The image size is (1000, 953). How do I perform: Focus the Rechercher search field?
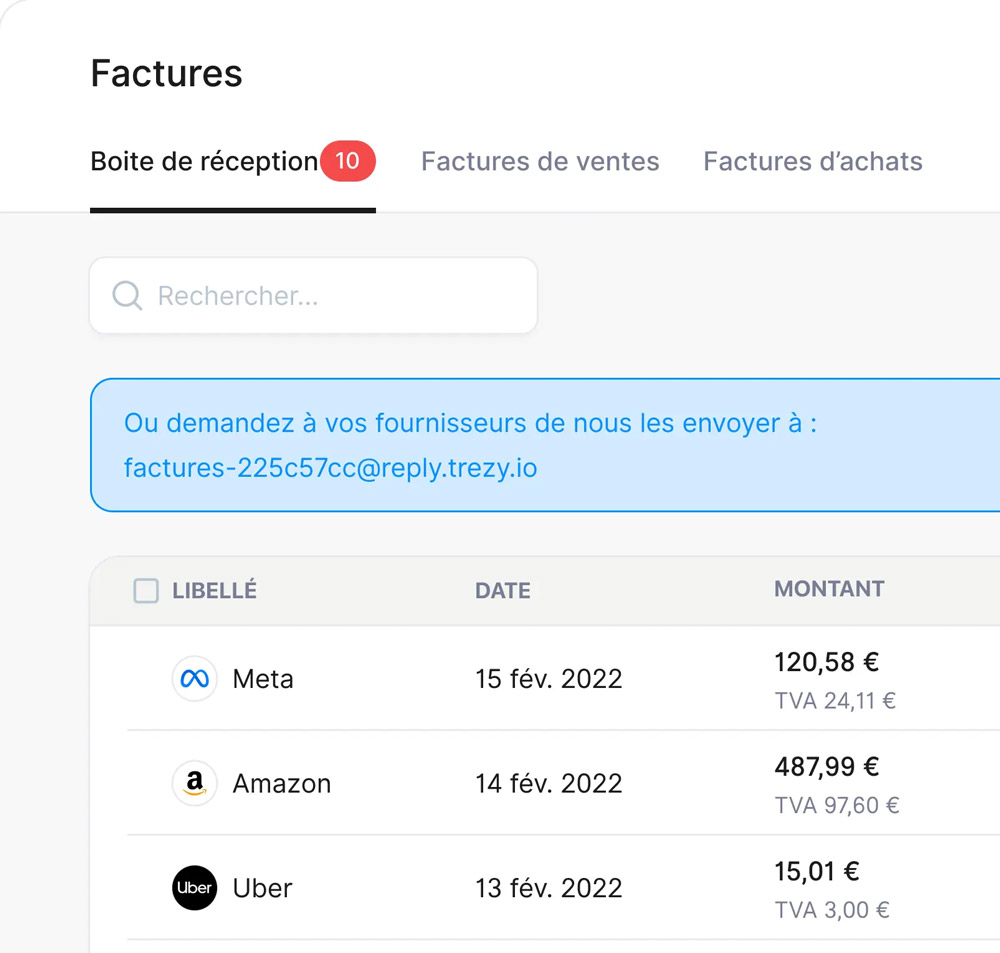point(313,296)
